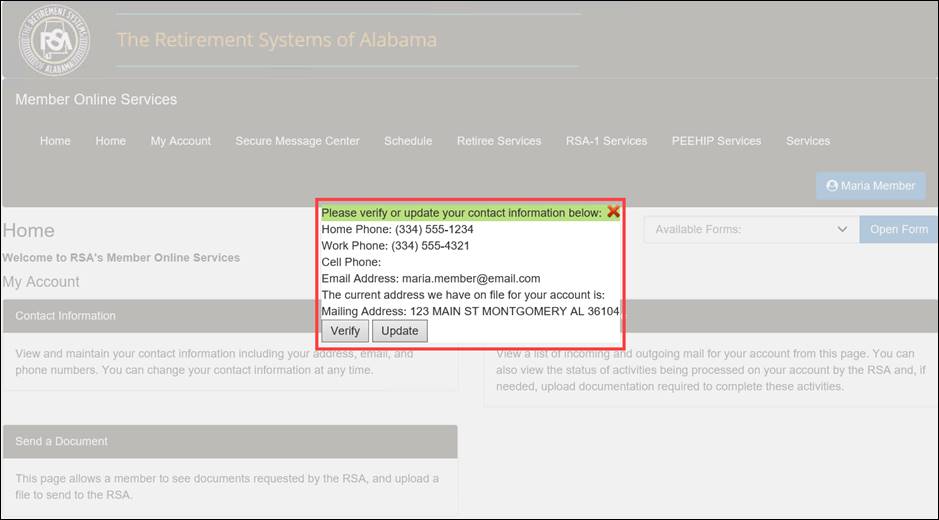The width and height of the screenshot is (939, 520).
Task: Open the Services menu item
Action: click(x=808, y=141)
